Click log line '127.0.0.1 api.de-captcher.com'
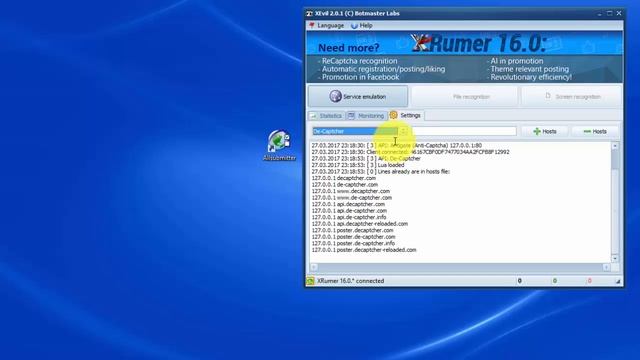 (349, 211)
